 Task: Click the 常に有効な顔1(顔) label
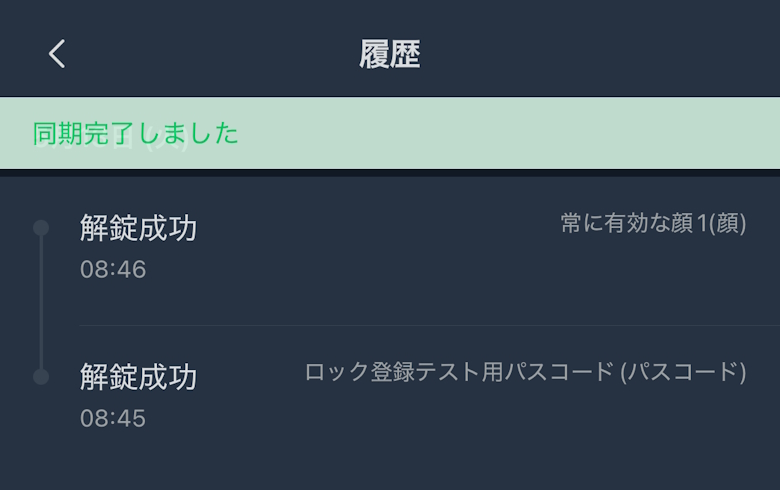point(653,224)
